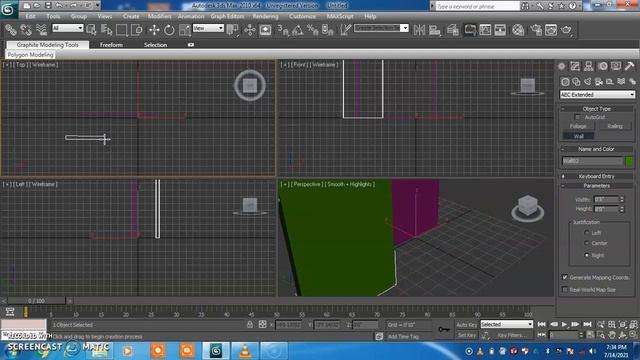The height and width of the screenshot is (360, 640).
Task: Click the Select and Link tool
Action: [x=11, y=30]
